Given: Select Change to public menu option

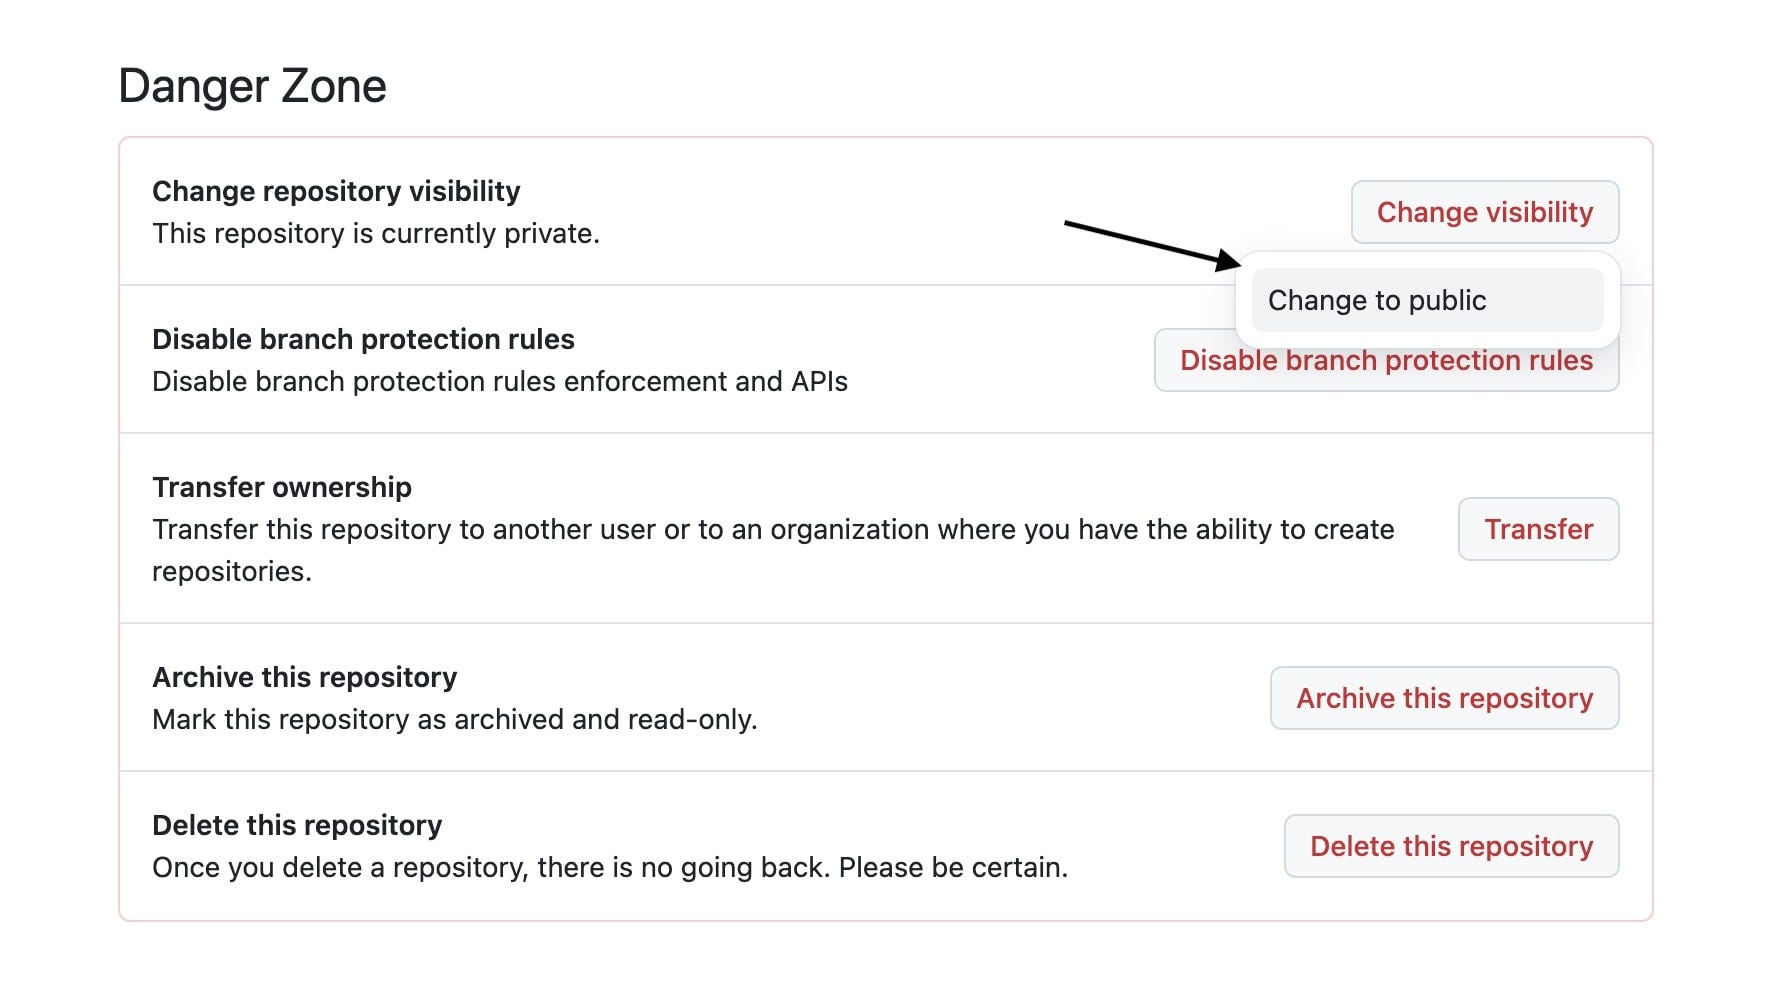Looking at the screenshot, I should point(1427,300).
